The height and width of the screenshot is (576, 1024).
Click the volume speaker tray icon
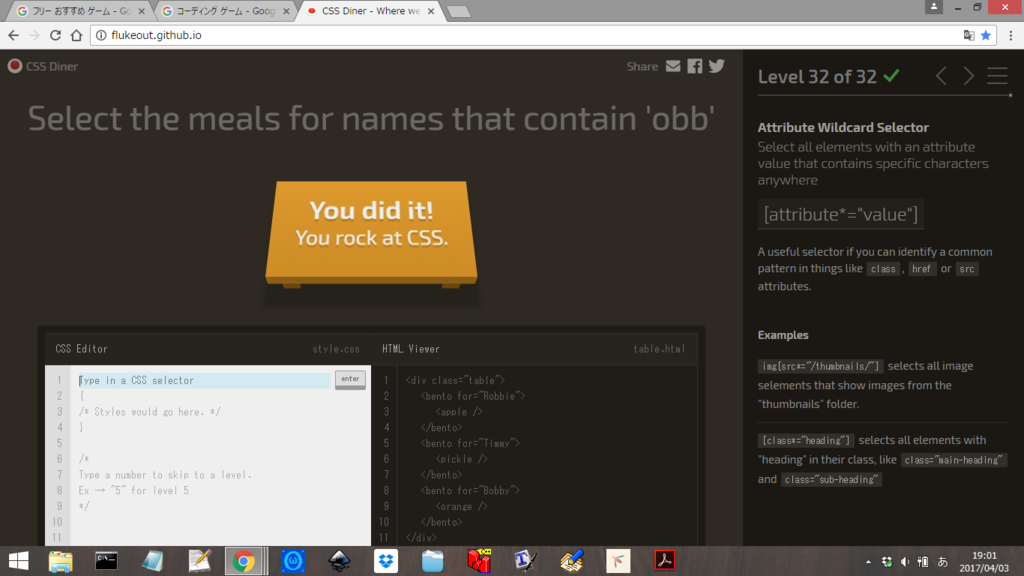click(x=905, y=562)
